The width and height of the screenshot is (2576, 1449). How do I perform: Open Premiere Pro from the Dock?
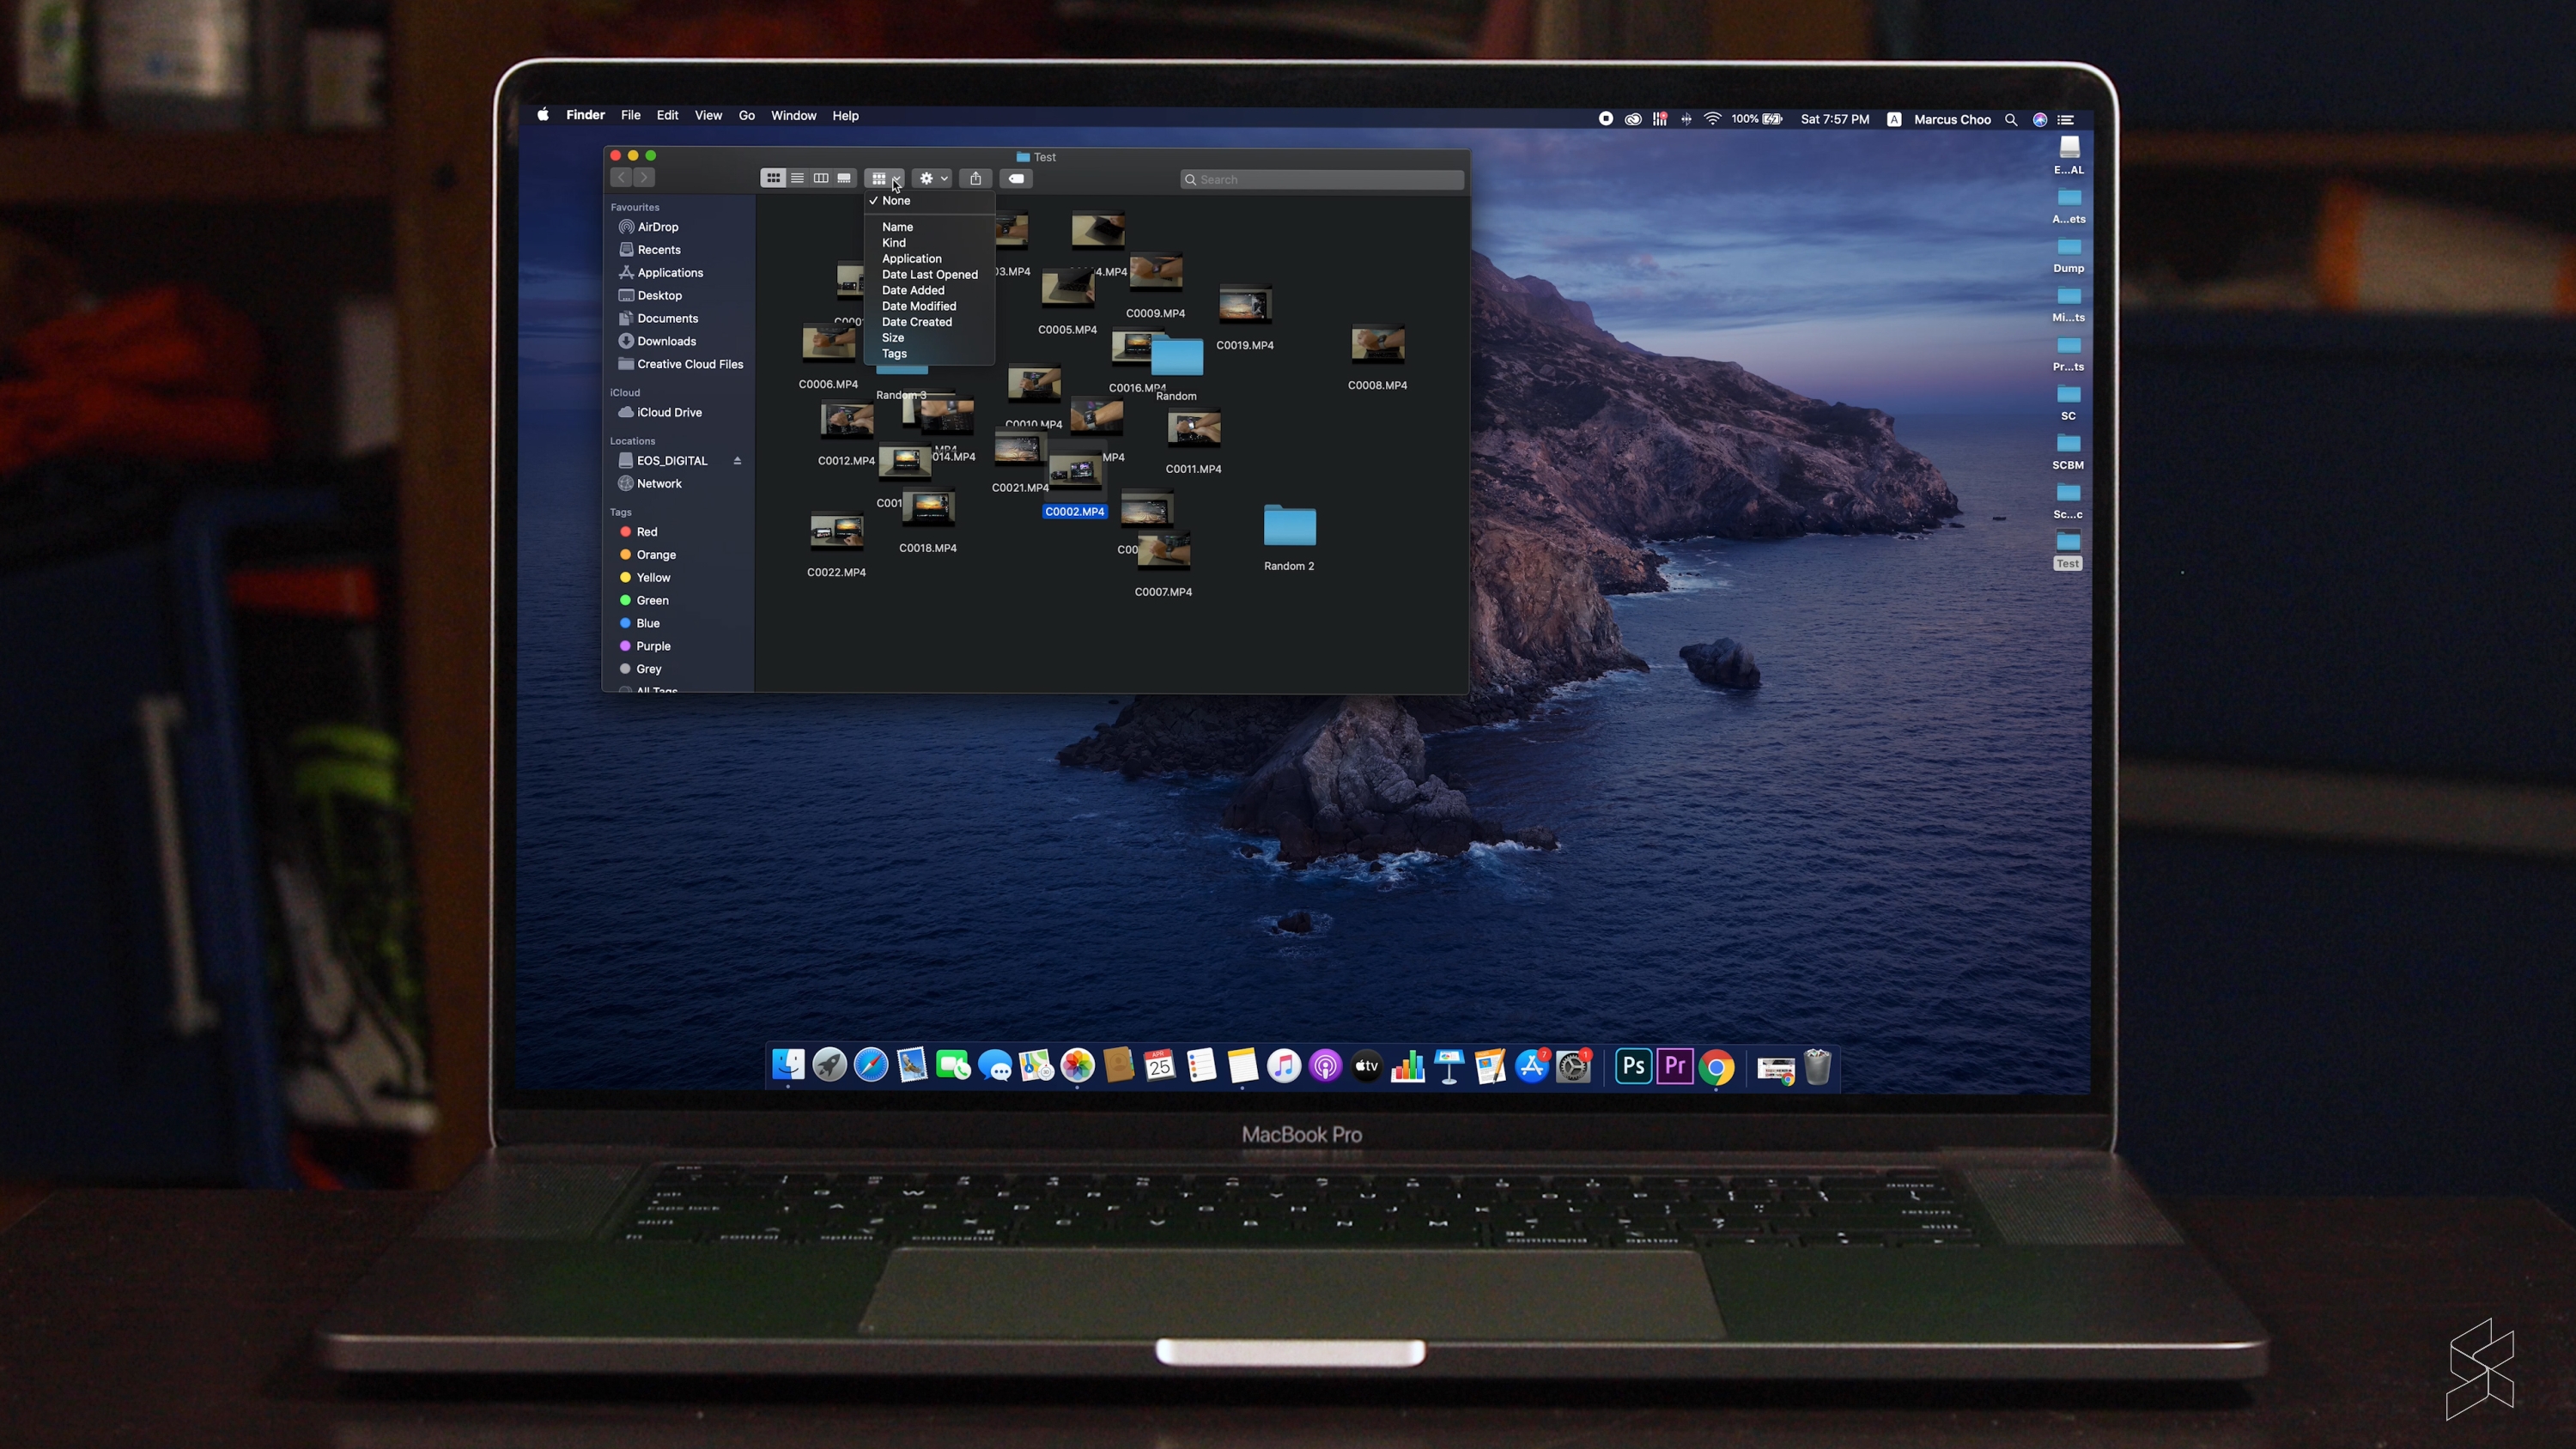1674,1066
